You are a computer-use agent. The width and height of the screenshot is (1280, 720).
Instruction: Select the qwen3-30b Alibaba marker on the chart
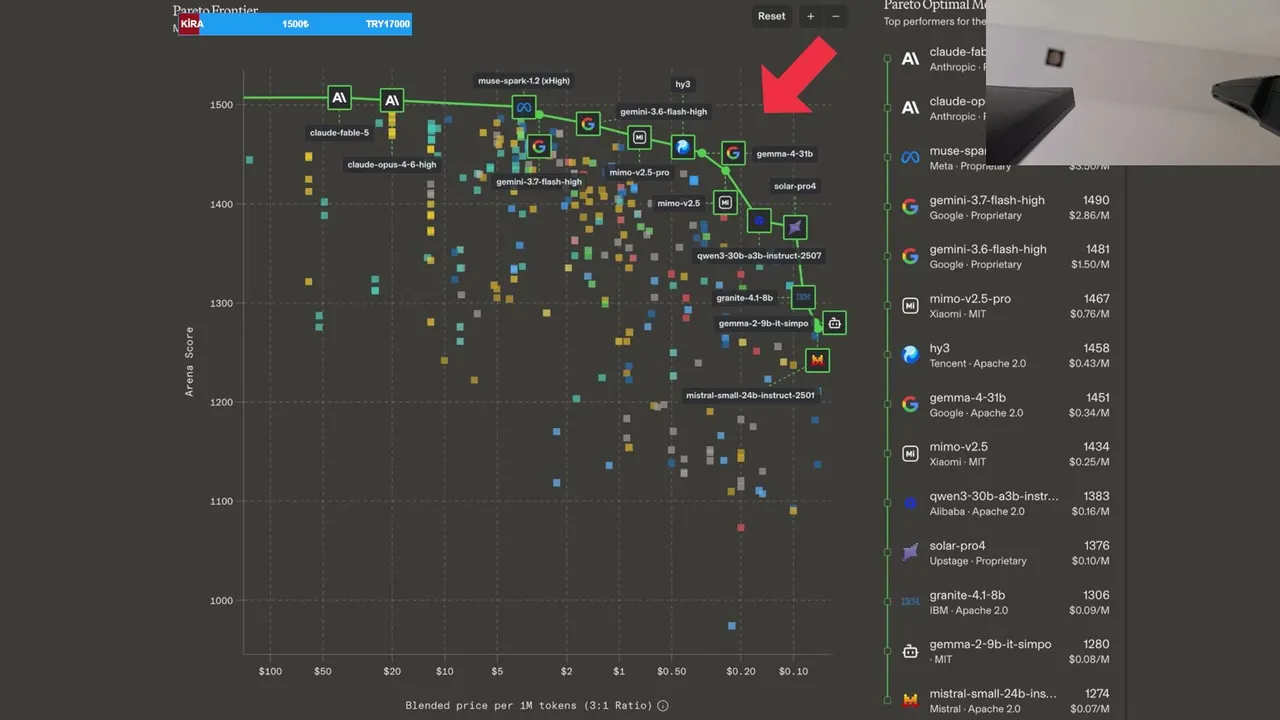coord(759,220)
